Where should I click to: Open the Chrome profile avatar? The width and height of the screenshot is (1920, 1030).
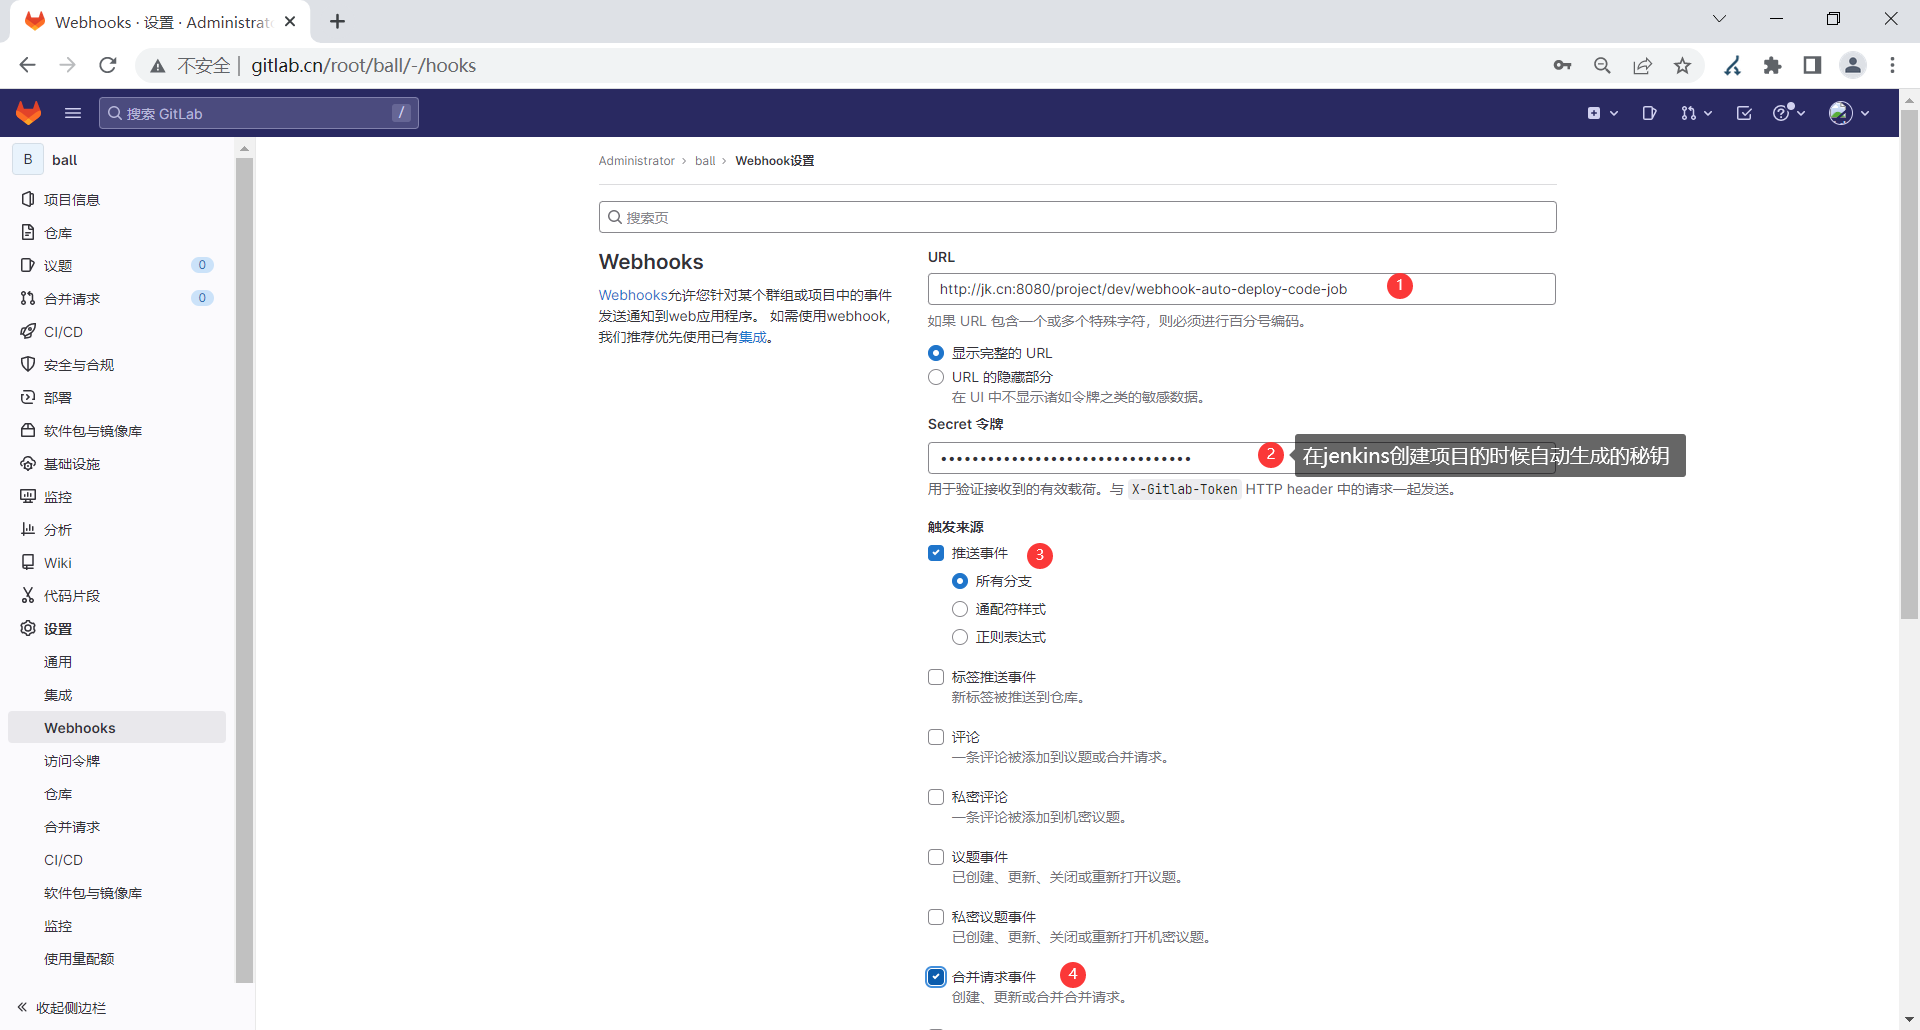[1853, 65]
